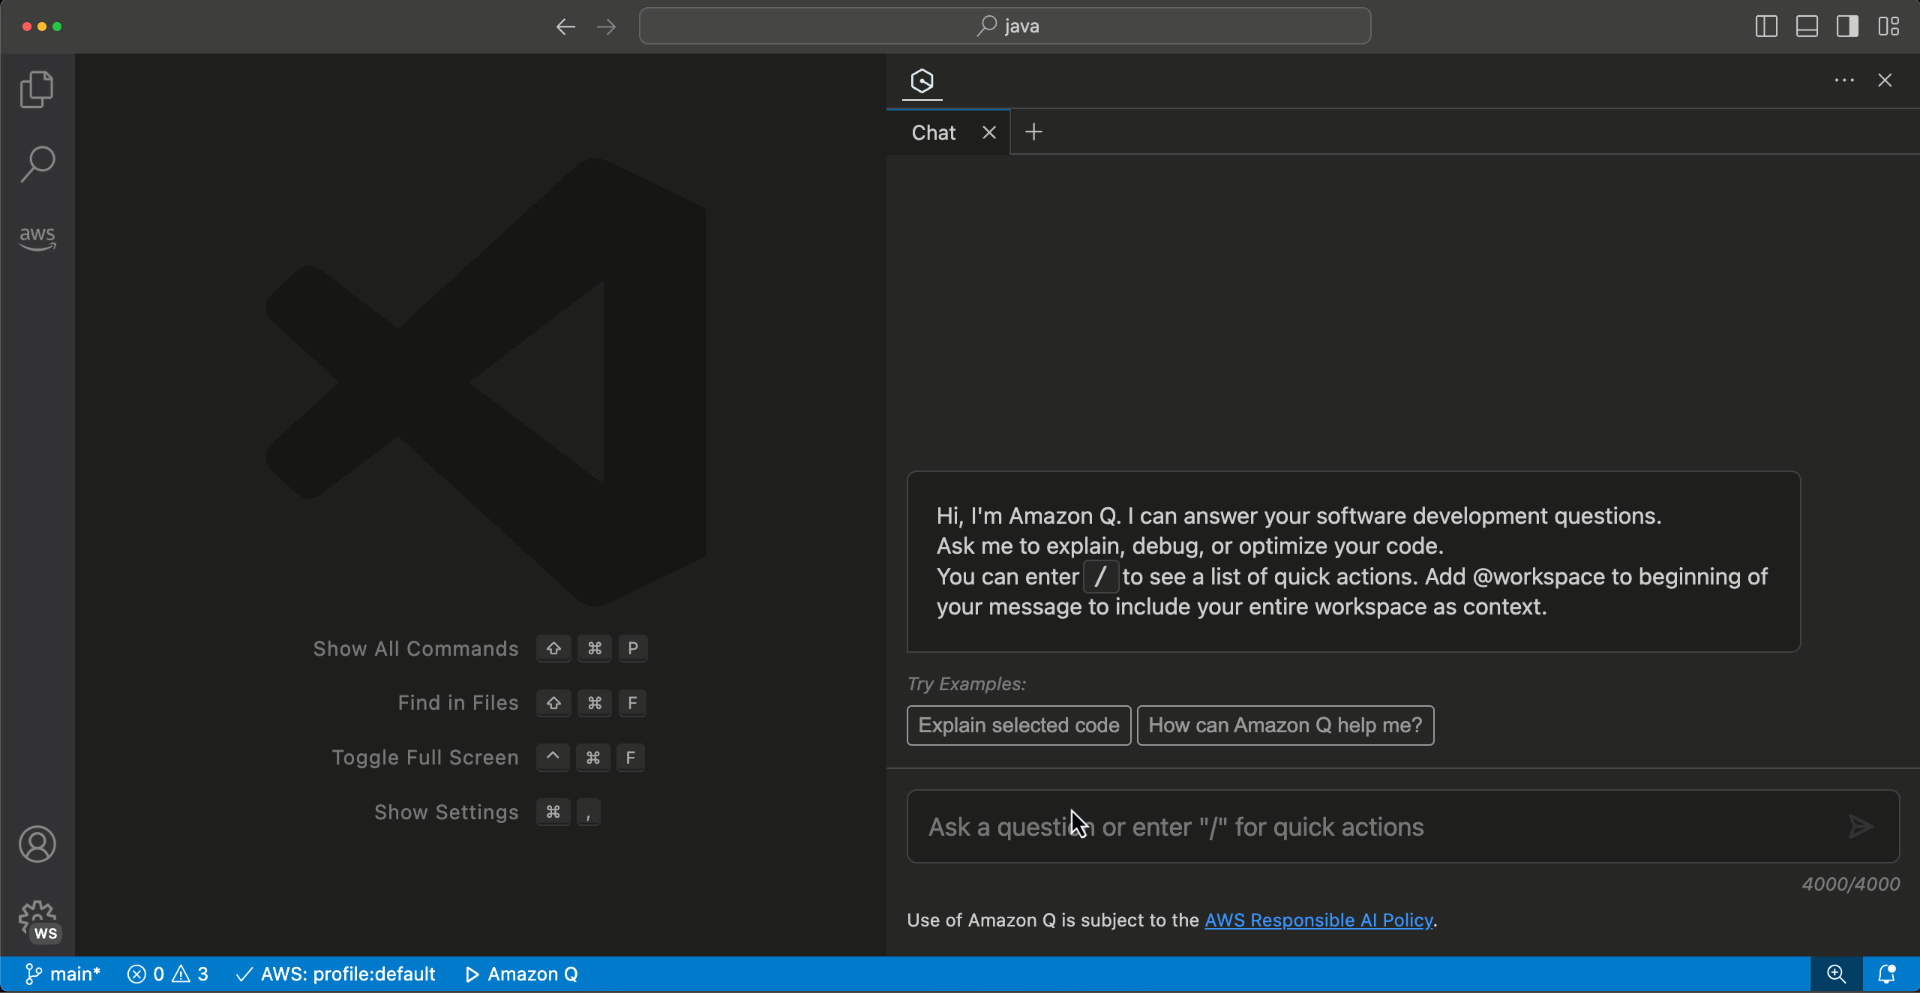Select the Amazon Q panel icon
The height and width of the screenshot is (993, 1920).
click(922, 81)
